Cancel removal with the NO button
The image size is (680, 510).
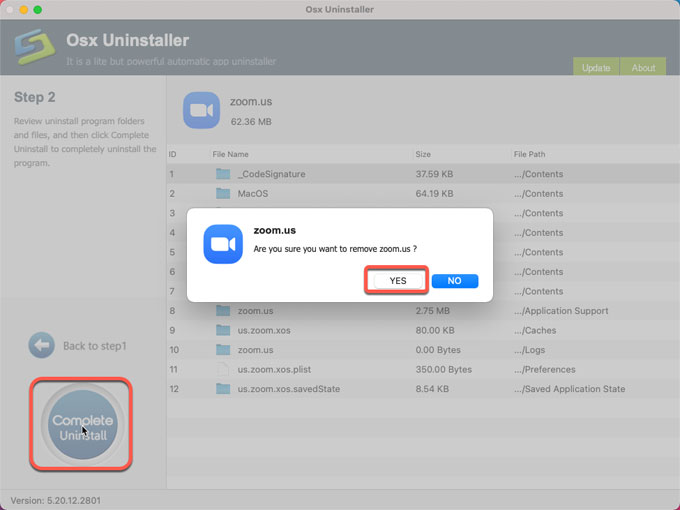point(455,281)
